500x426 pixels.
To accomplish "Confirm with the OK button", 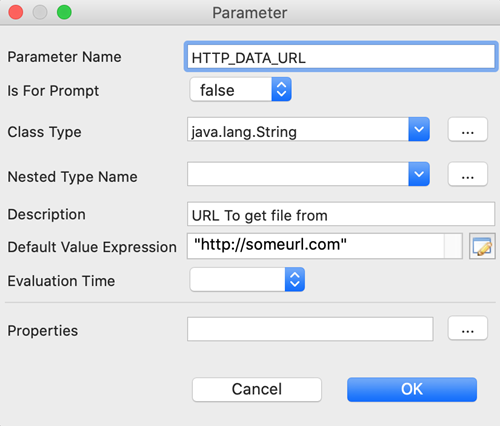I will tap(412, 389).
